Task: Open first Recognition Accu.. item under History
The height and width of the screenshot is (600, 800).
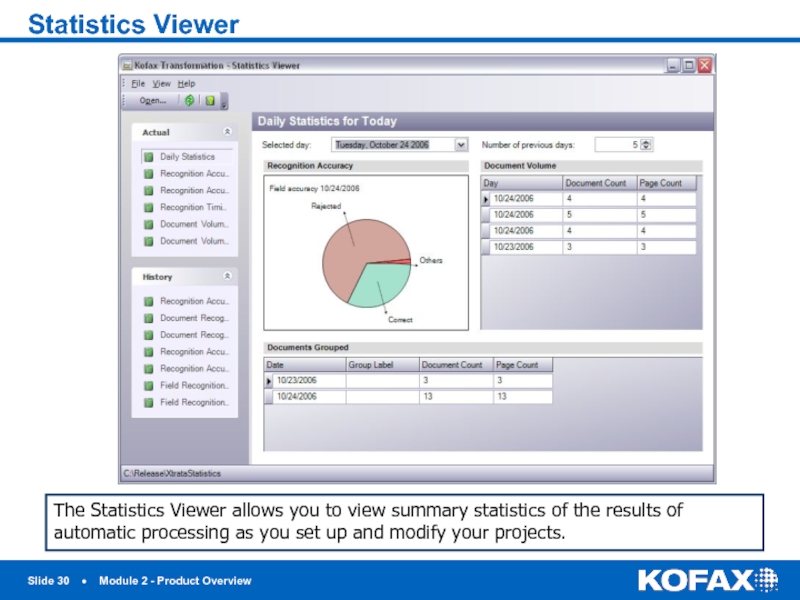Action: coord(187,302)
